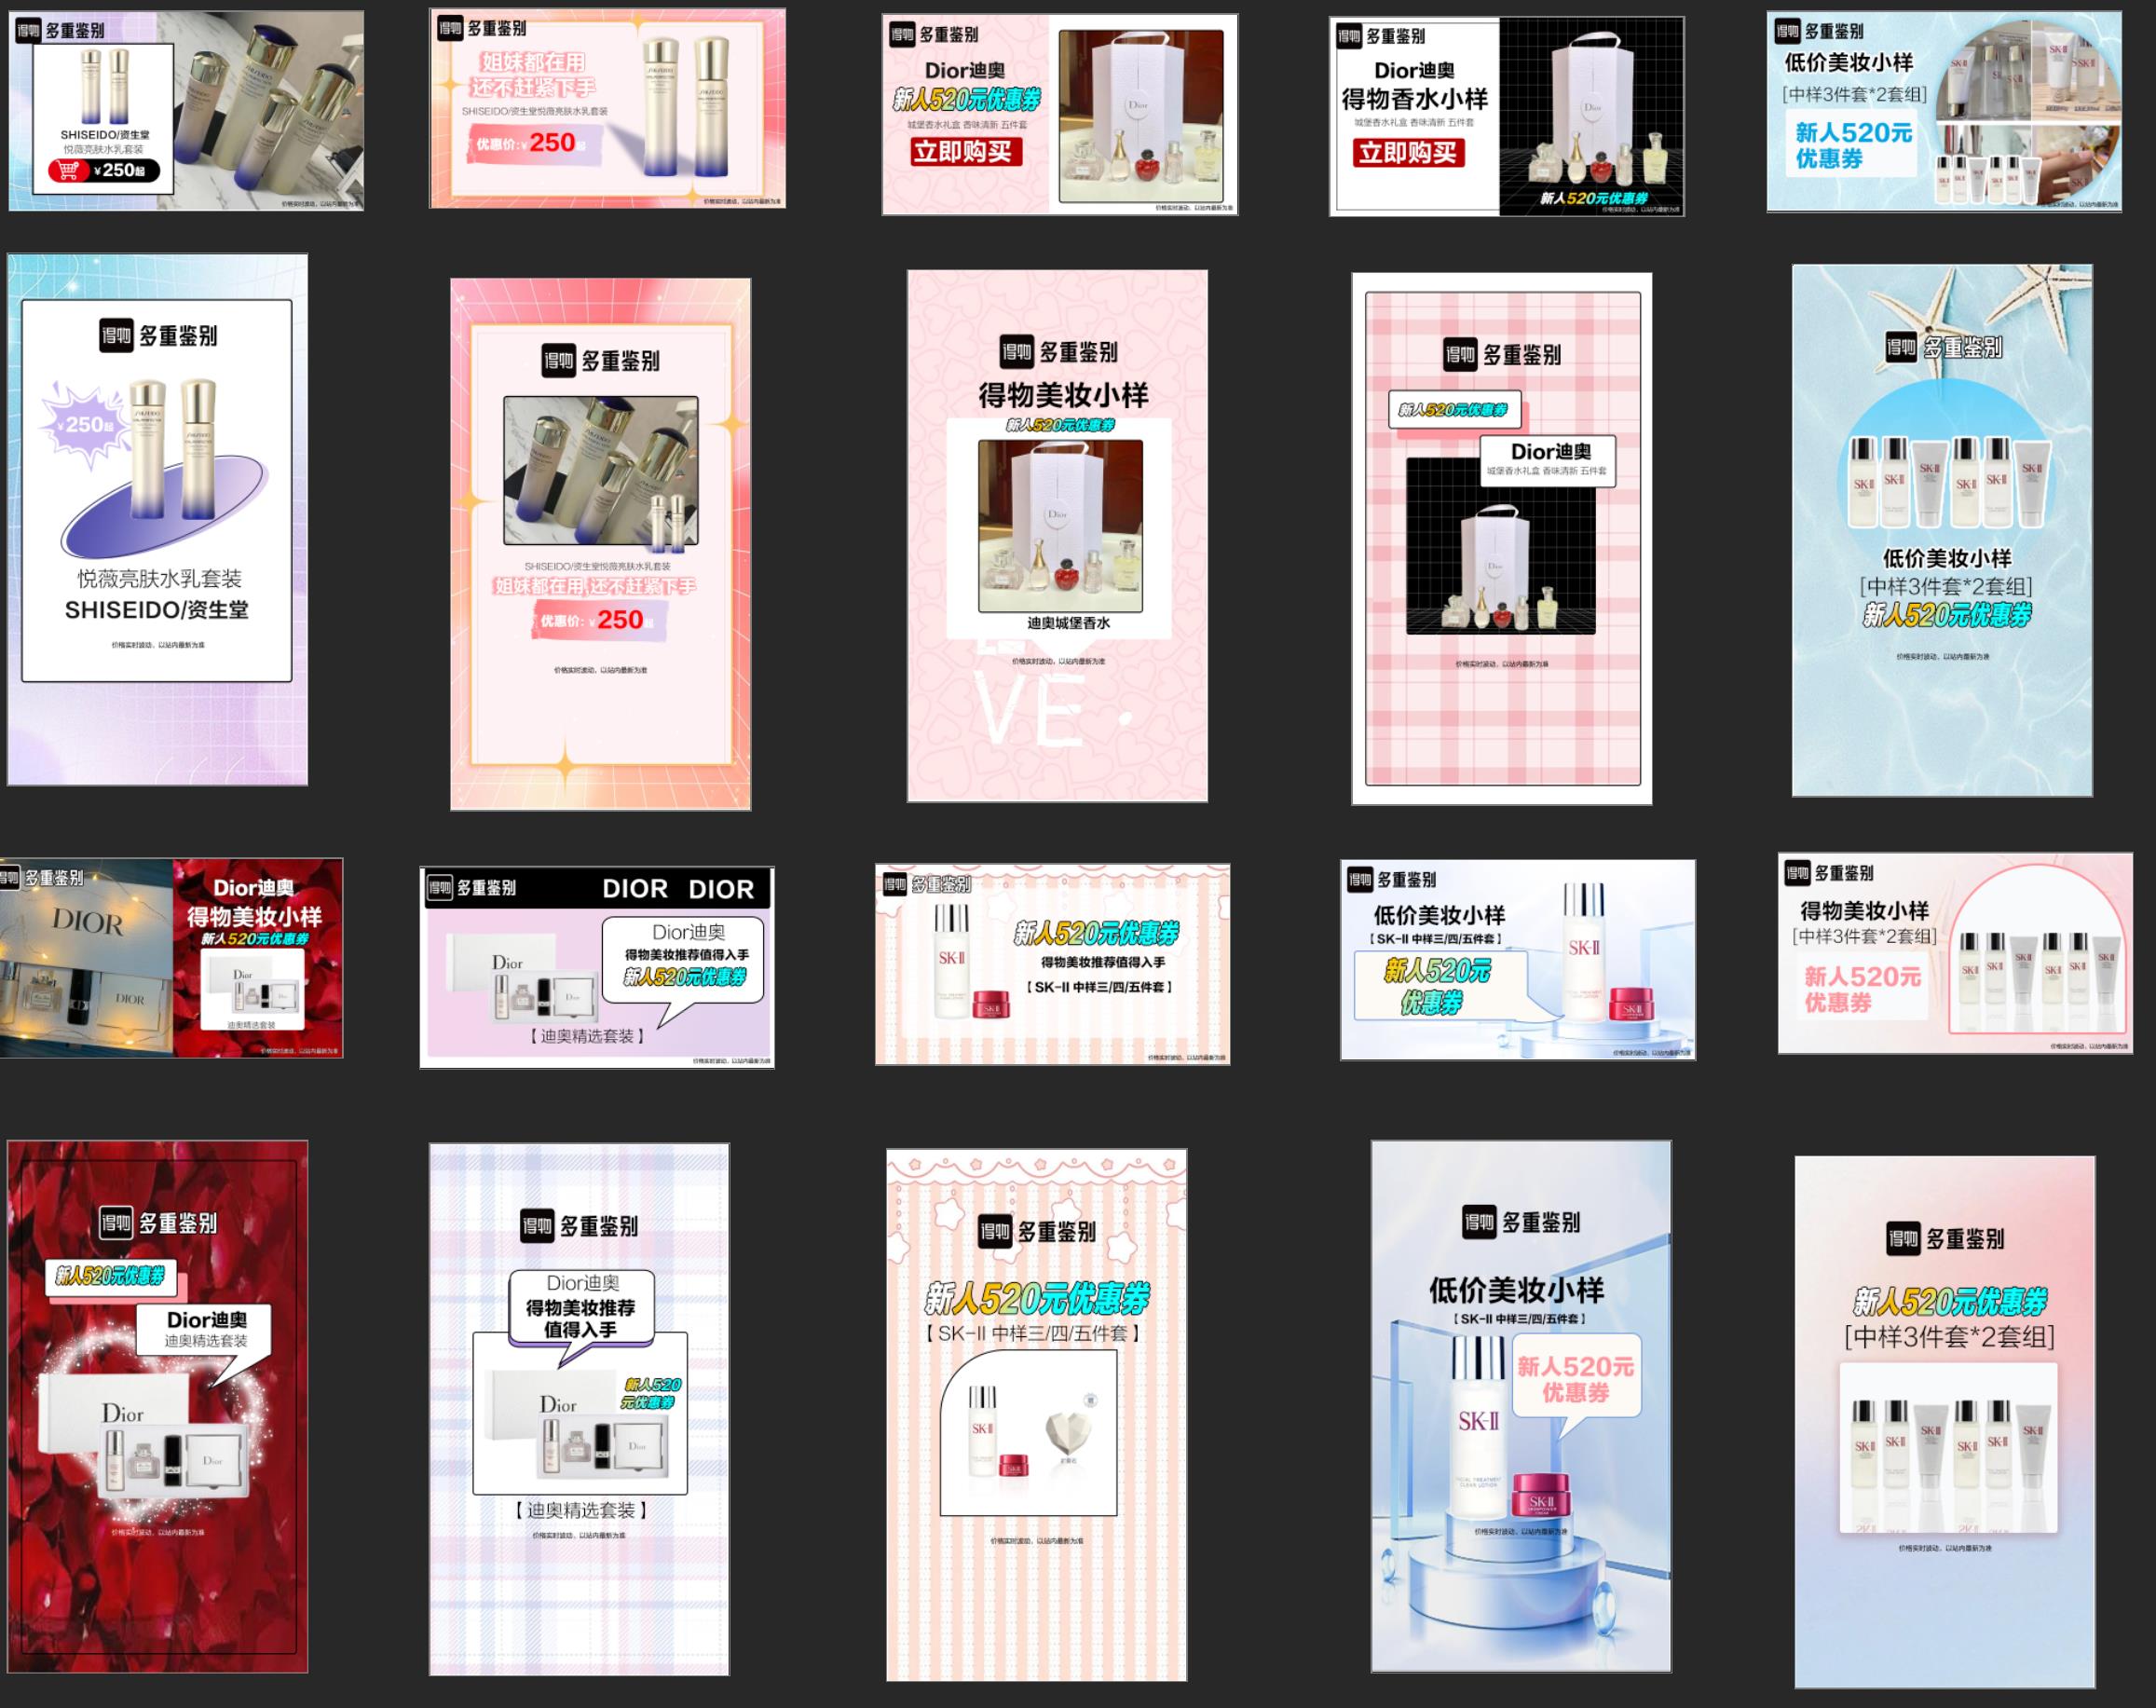This screenshot has width=2156, height=1708.
Task: Click the red ¥250 shopping cart badge
Action: tap(104, 170)
